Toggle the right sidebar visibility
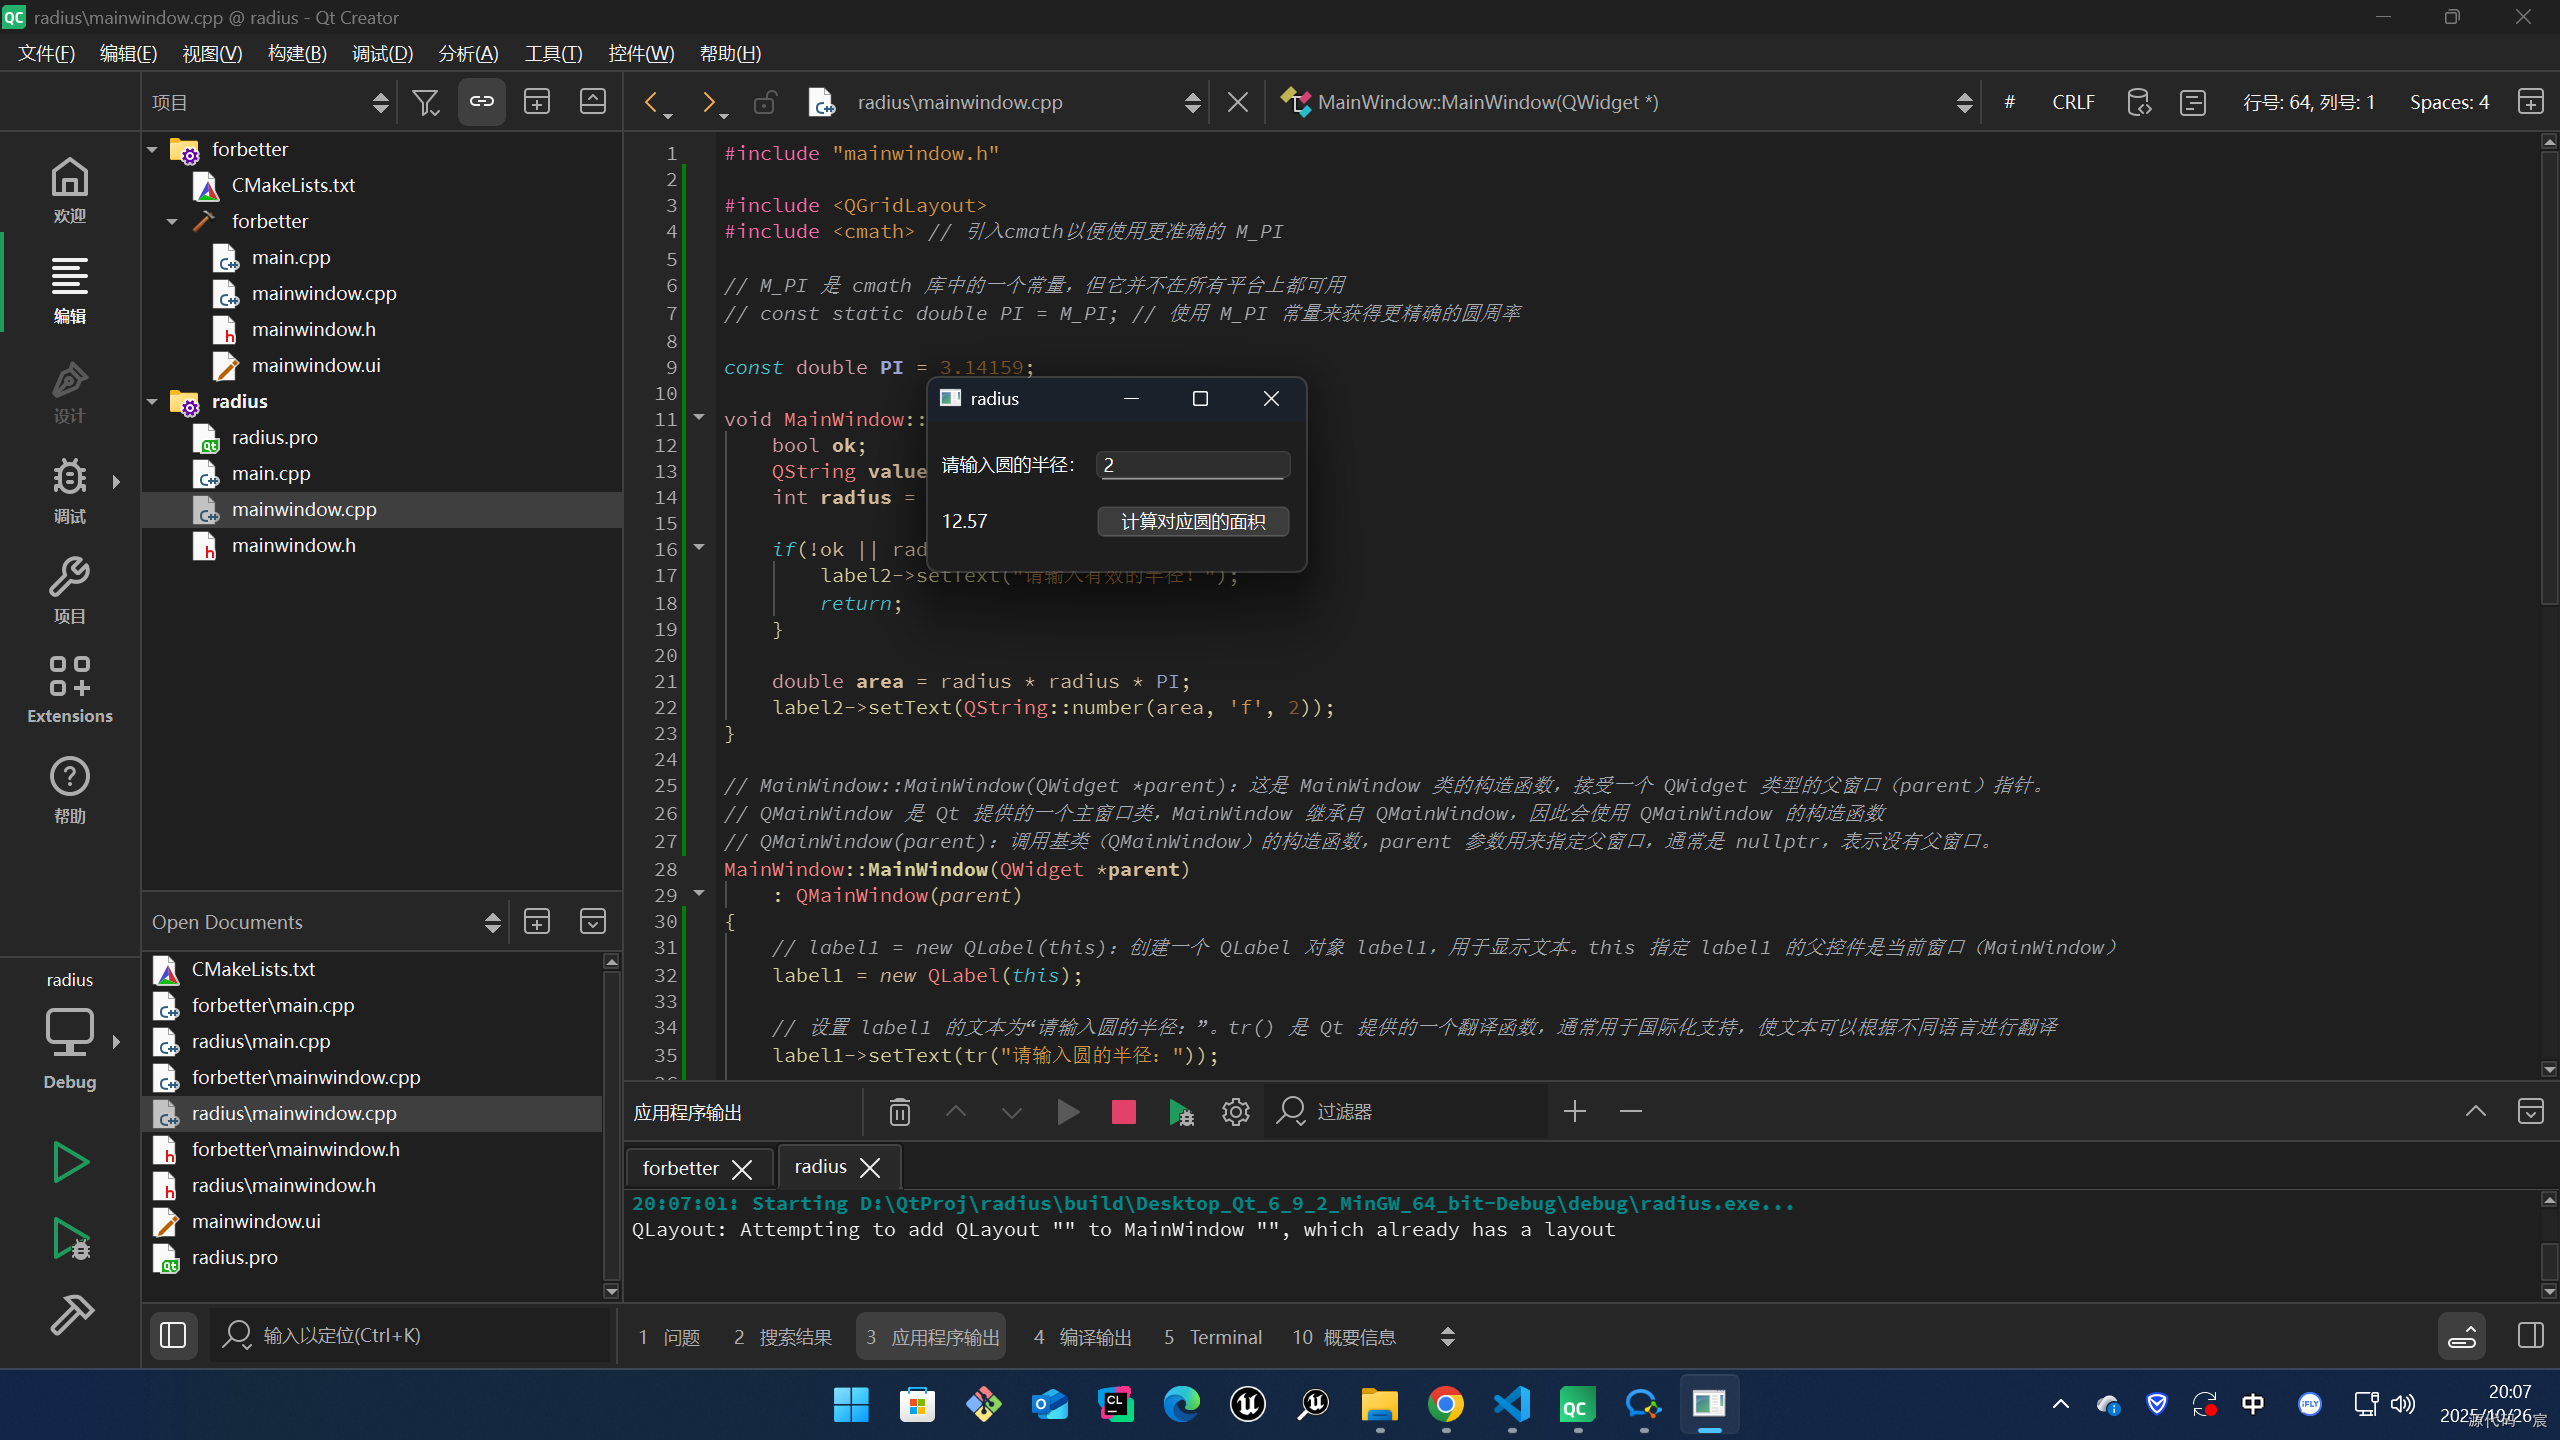Image resolution: width=2560 pixels, height=1440 pixels. [2530, 1335]
